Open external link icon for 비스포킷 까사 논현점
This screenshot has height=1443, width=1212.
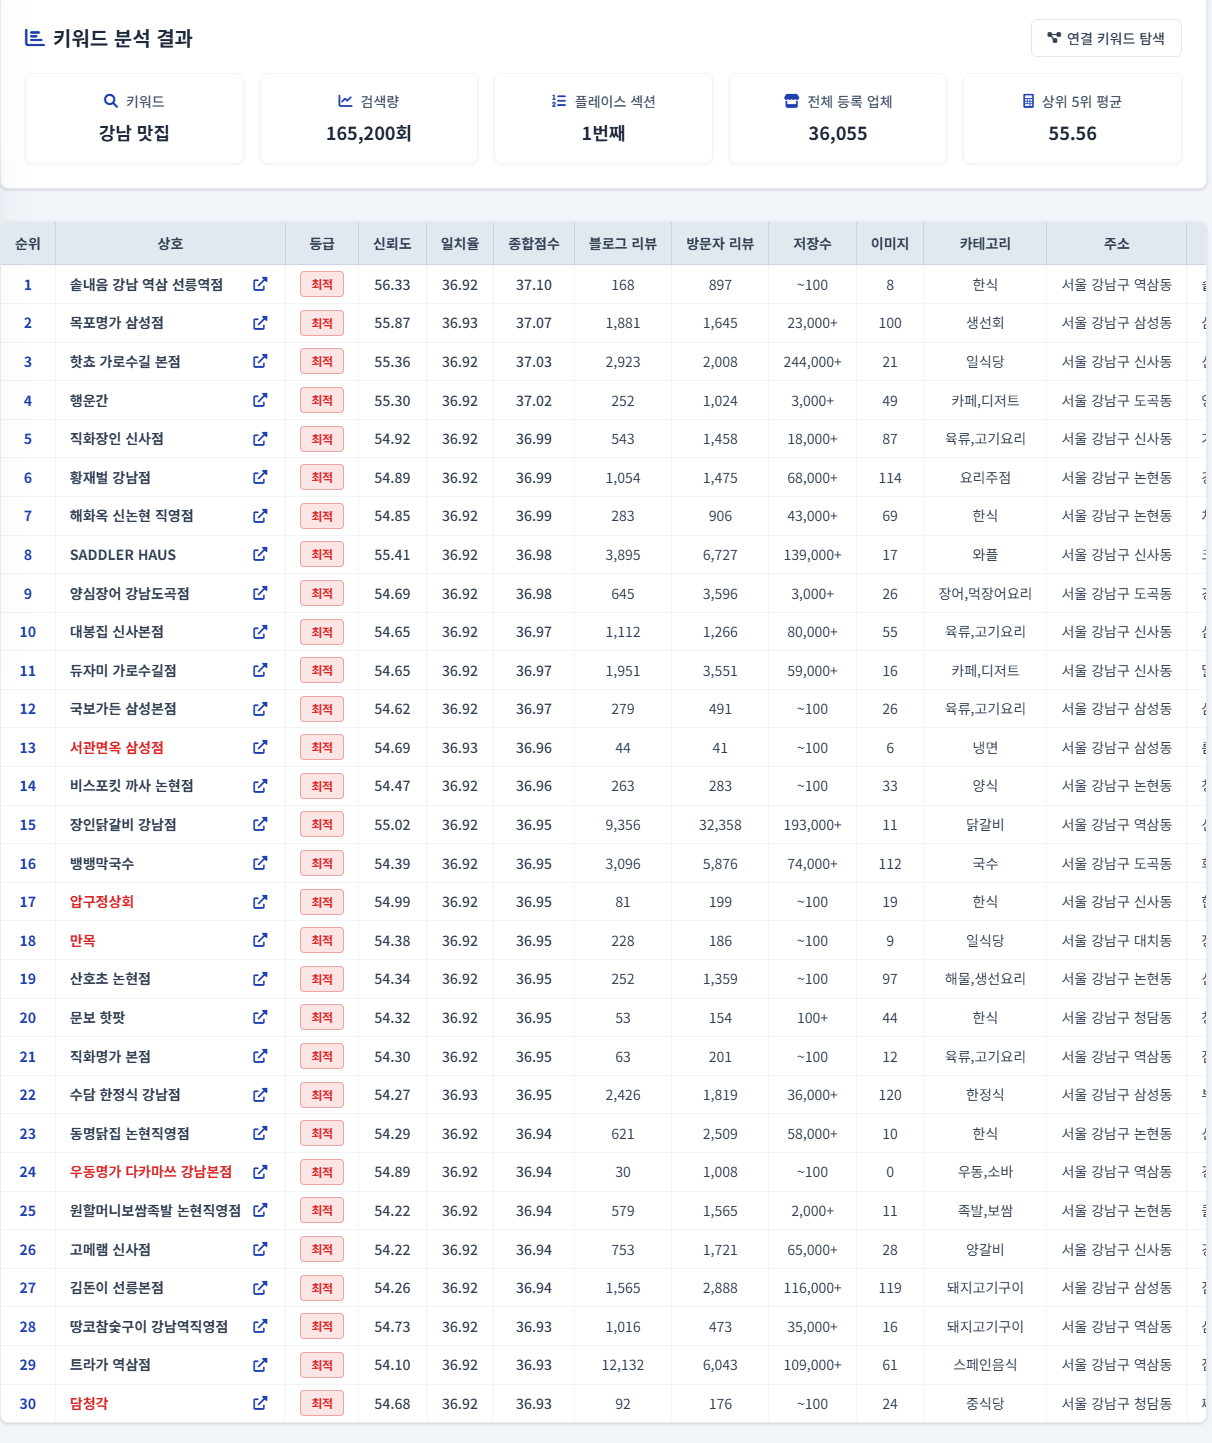(260, 786)
